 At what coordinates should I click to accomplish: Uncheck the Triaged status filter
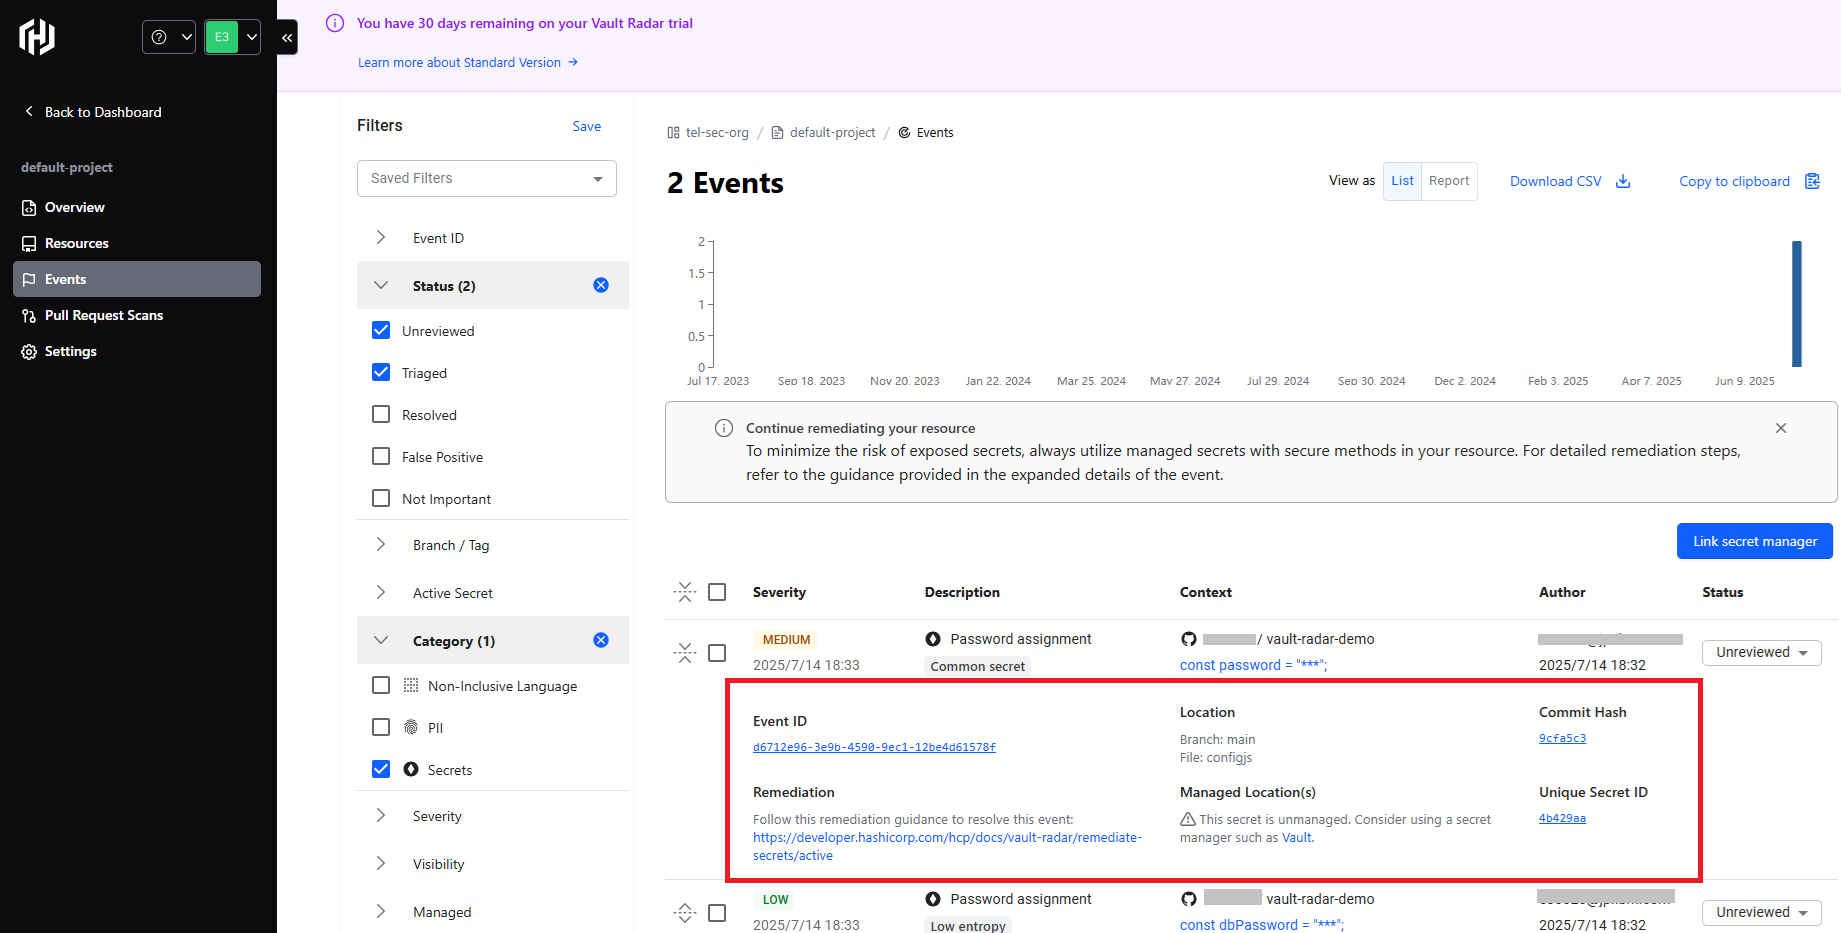381,372
